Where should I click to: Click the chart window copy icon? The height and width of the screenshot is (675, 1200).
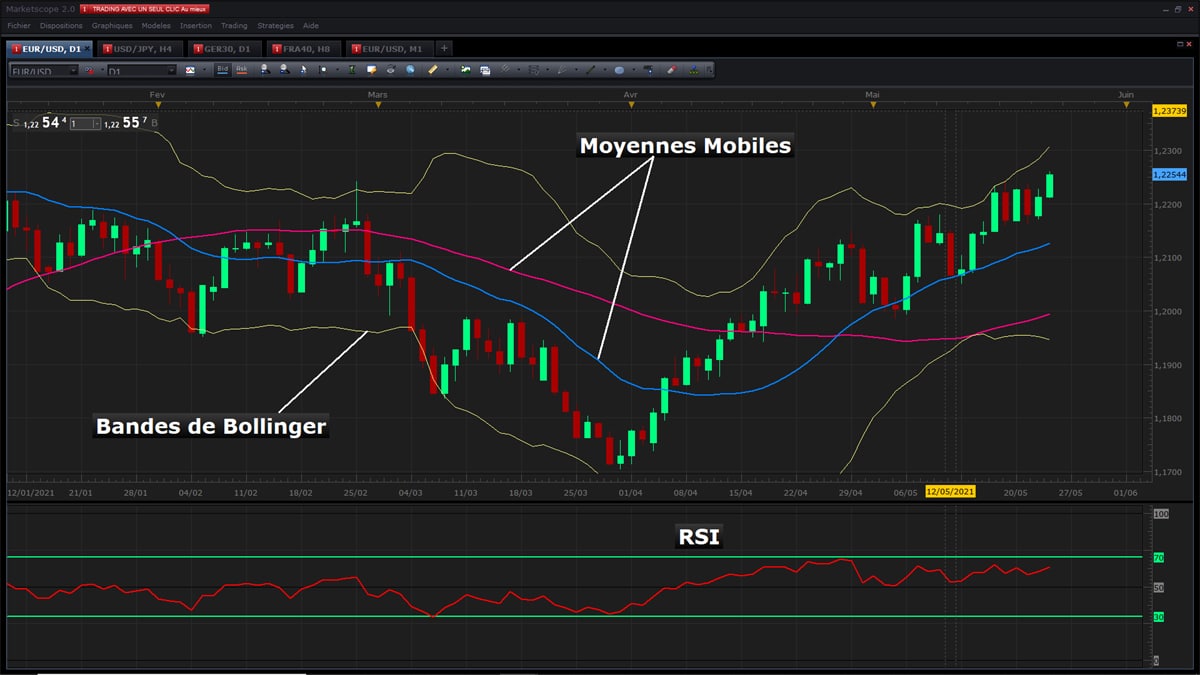coord(485,70)
